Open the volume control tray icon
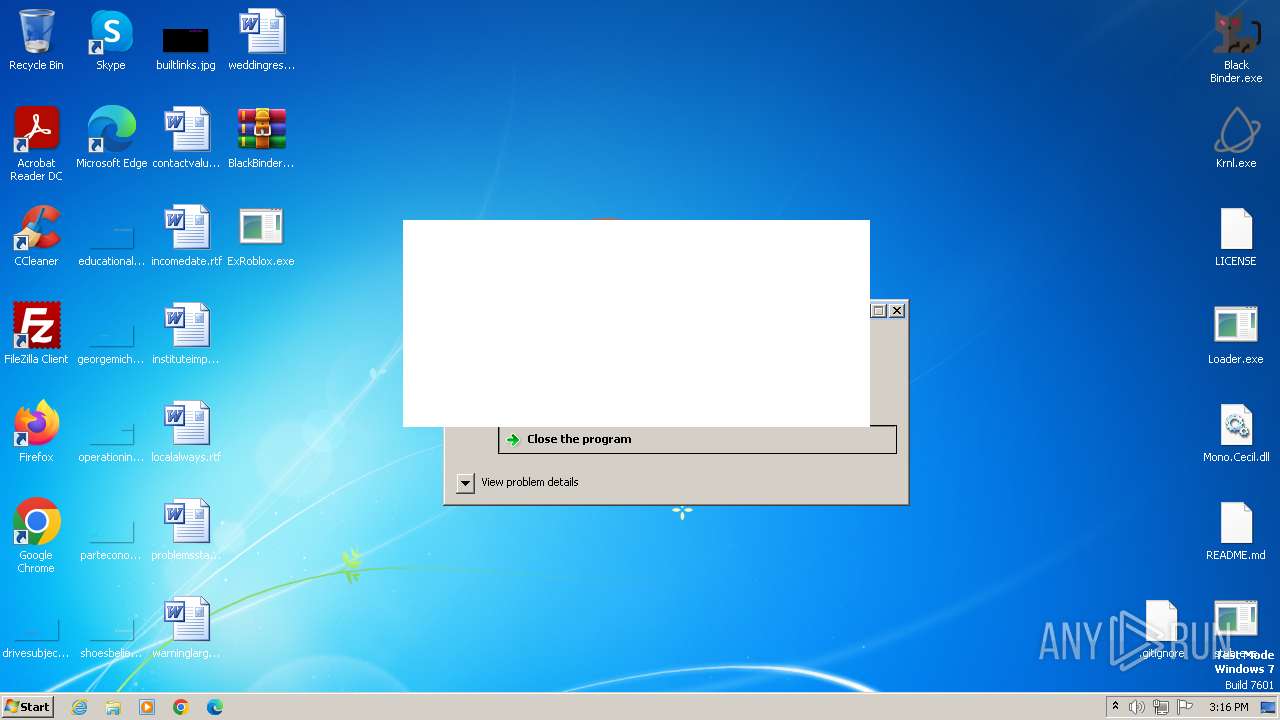The width and height of the screenshot is (1280, 720). tap(1137, 707)
